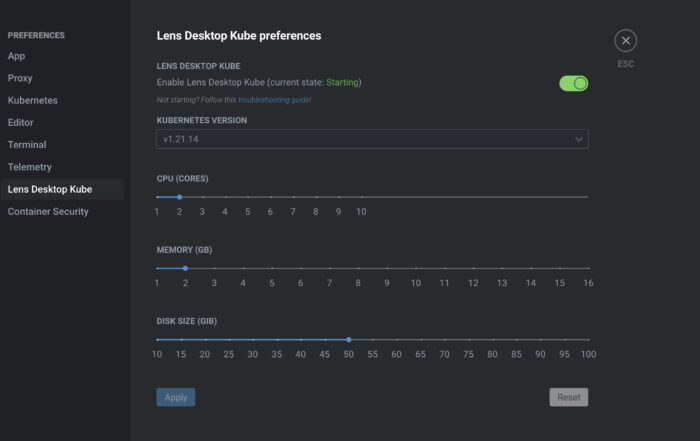Viewport: 700px width, 441px height.
Task: Click the Reset button
Action: [569, 397]
